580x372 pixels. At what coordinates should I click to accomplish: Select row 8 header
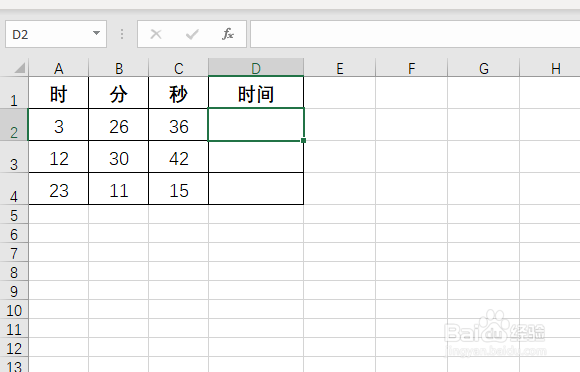coord(14,272)
